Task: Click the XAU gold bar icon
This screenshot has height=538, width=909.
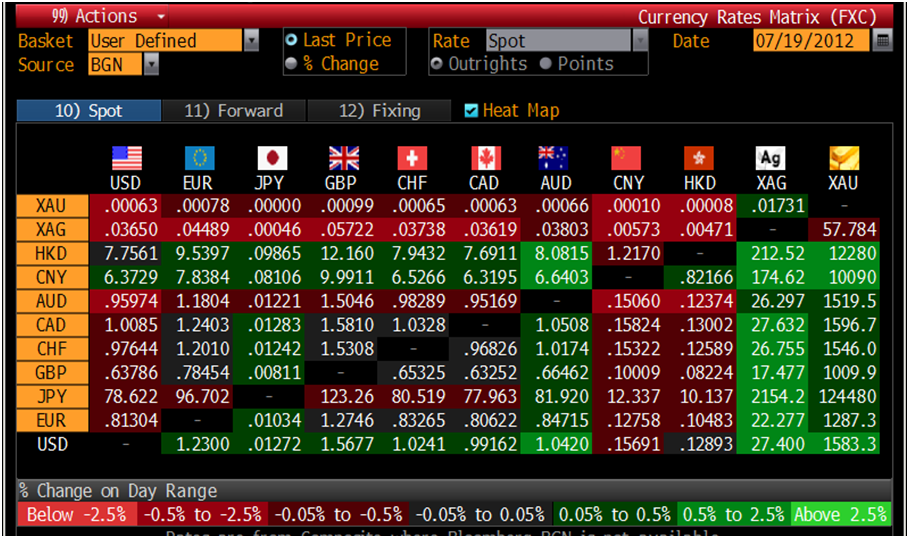Action: click(x=845, y=158)
